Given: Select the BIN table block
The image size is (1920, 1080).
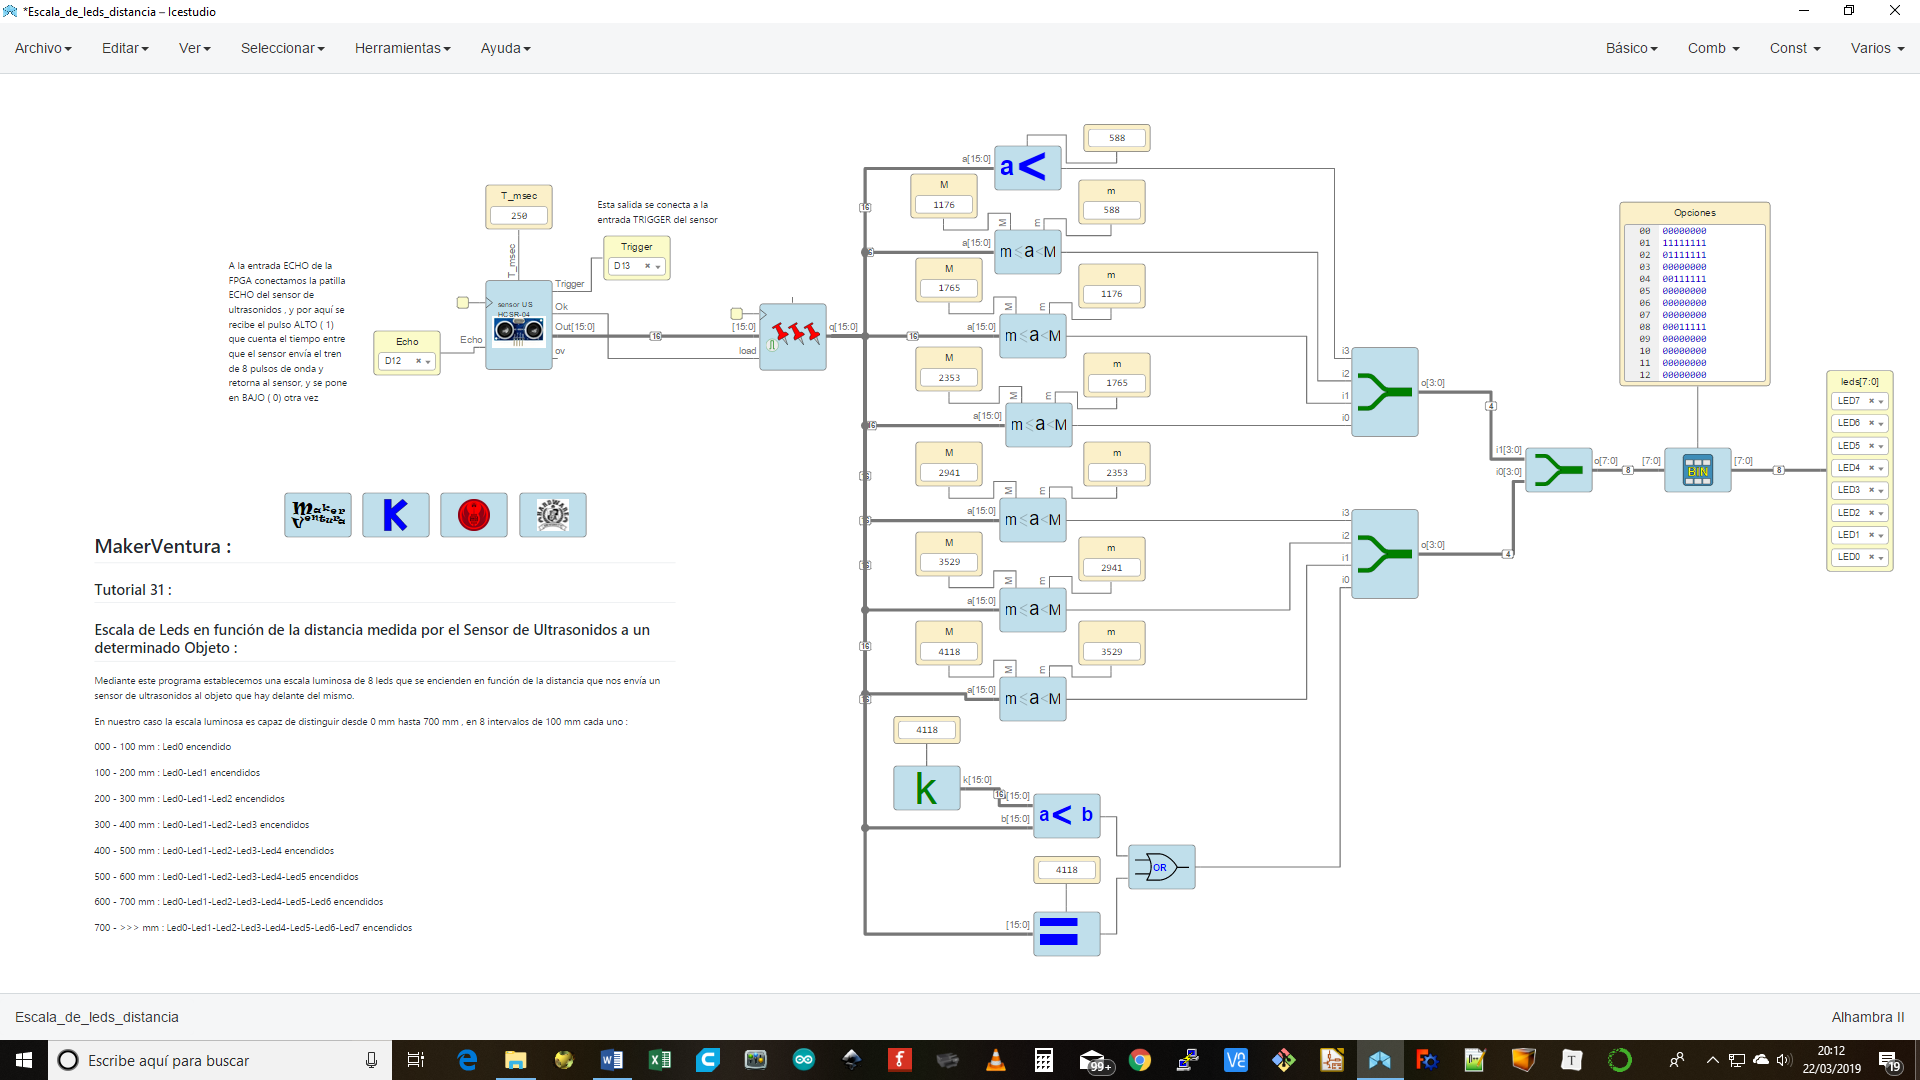Looking at the screenshot, I should click(1697, 470).
